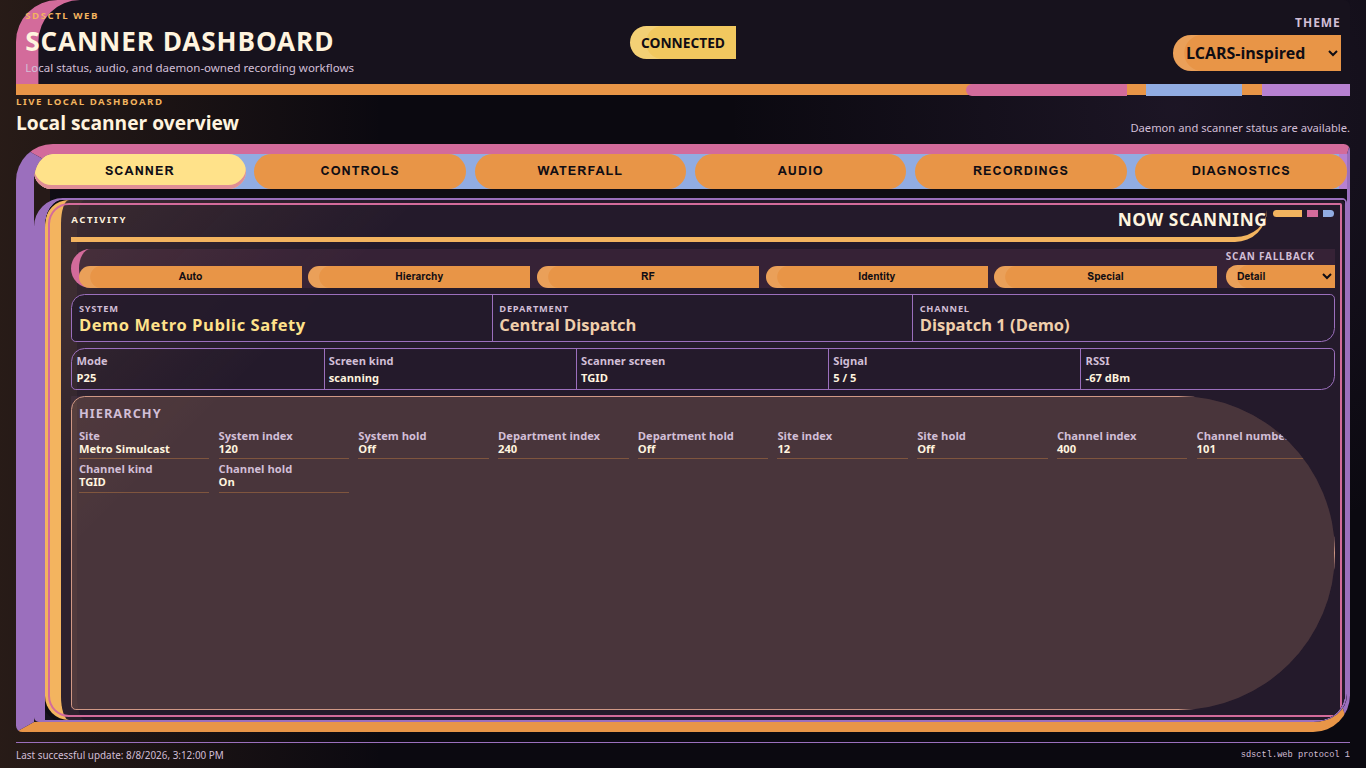Click the 'Local scanner overview' heading
The height and width of the screenshot is (768, 1366).
127,123
